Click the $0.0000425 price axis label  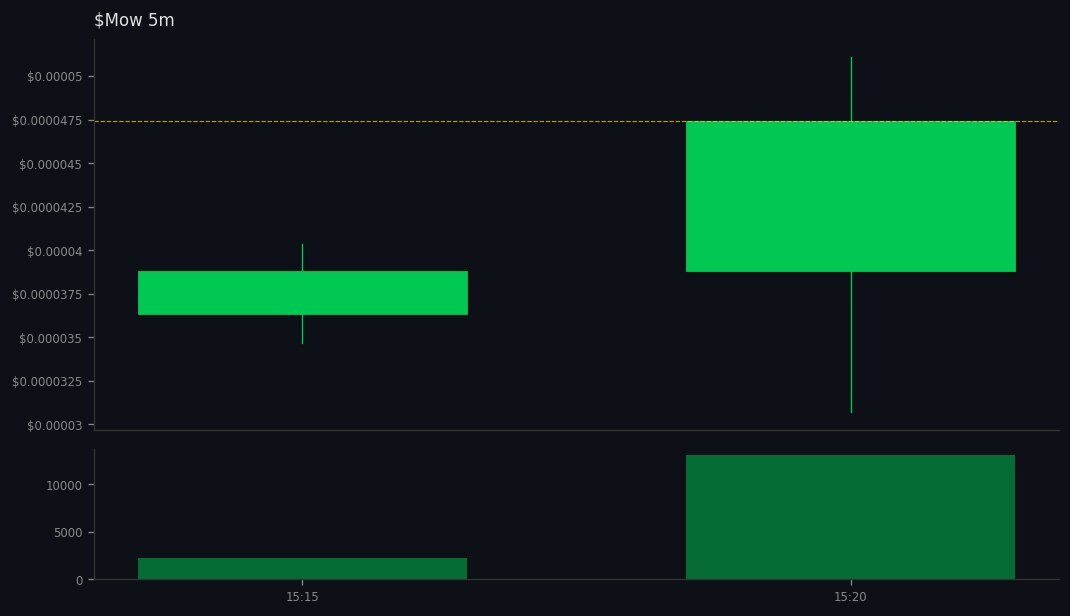(x=47, y=207)
